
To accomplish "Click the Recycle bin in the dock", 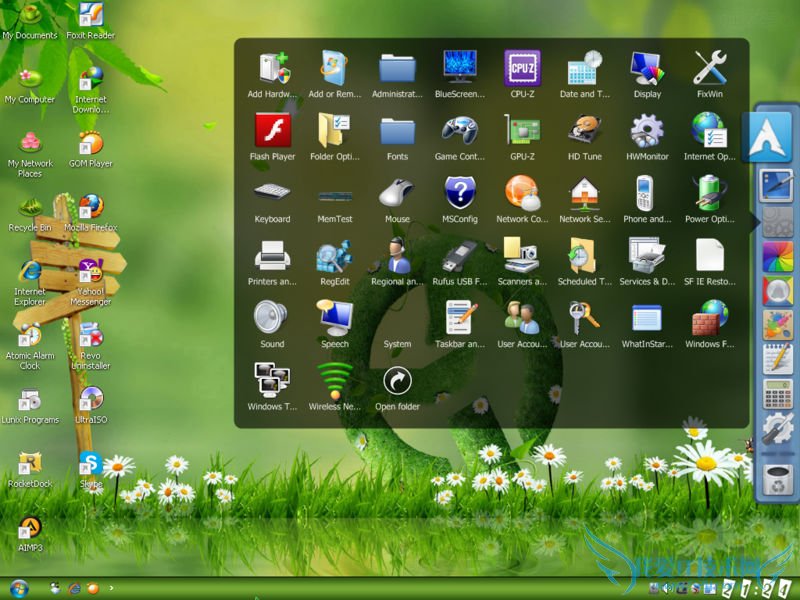I will (777, 479).
